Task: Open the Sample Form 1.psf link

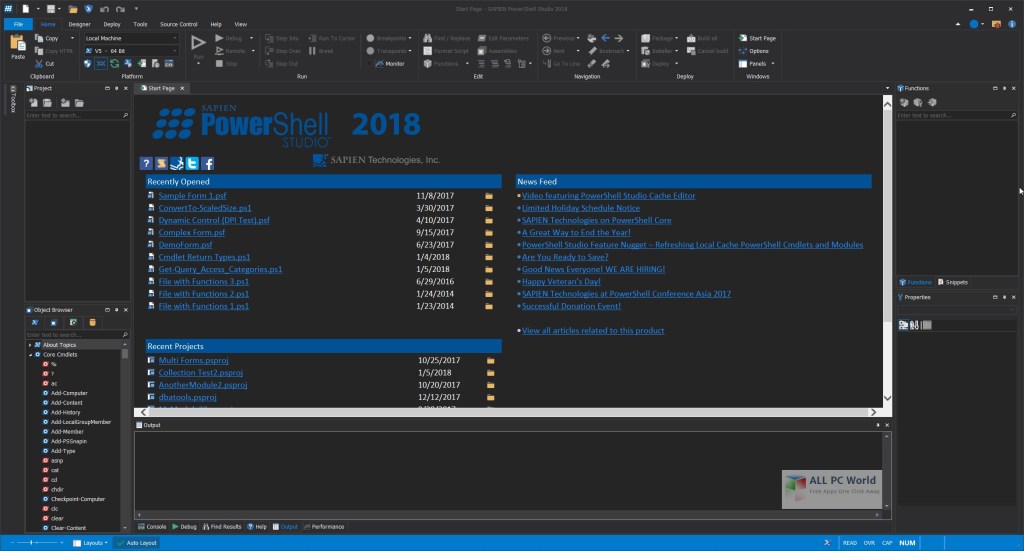Action: (192, 196)
